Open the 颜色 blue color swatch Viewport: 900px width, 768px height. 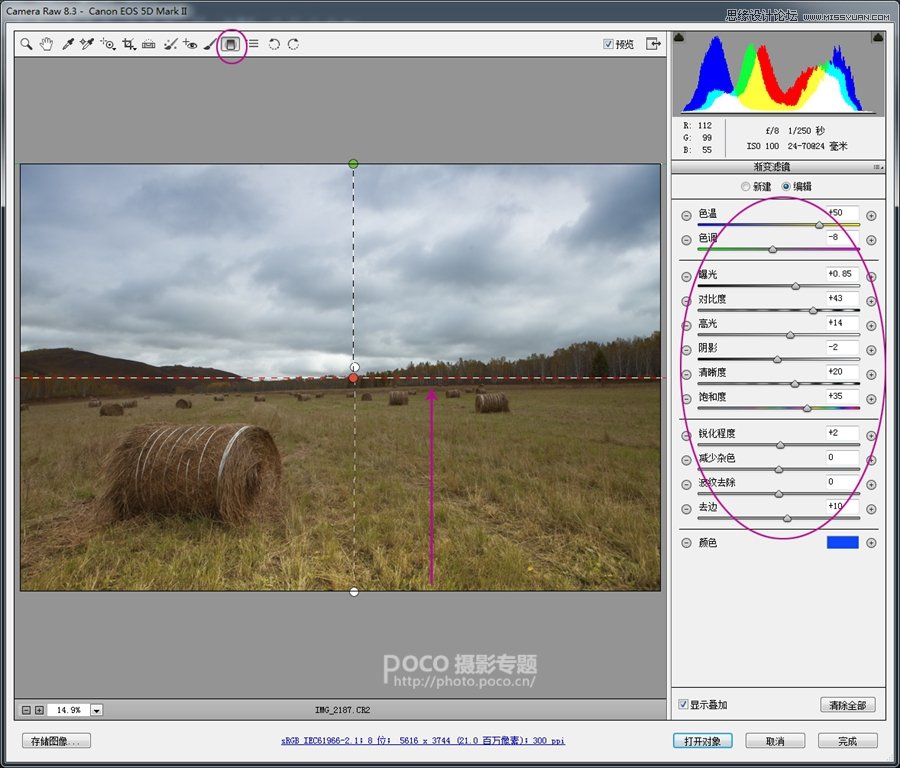(x=842, y=543)
